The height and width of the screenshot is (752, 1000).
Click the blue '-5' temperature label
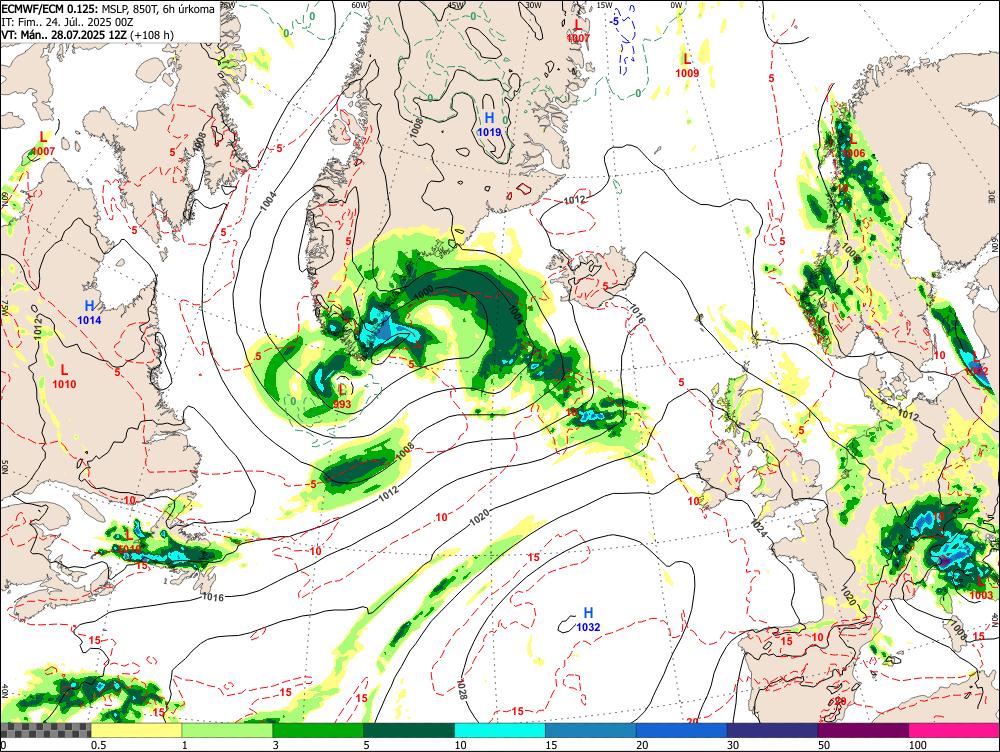click(x=614, y=21)
